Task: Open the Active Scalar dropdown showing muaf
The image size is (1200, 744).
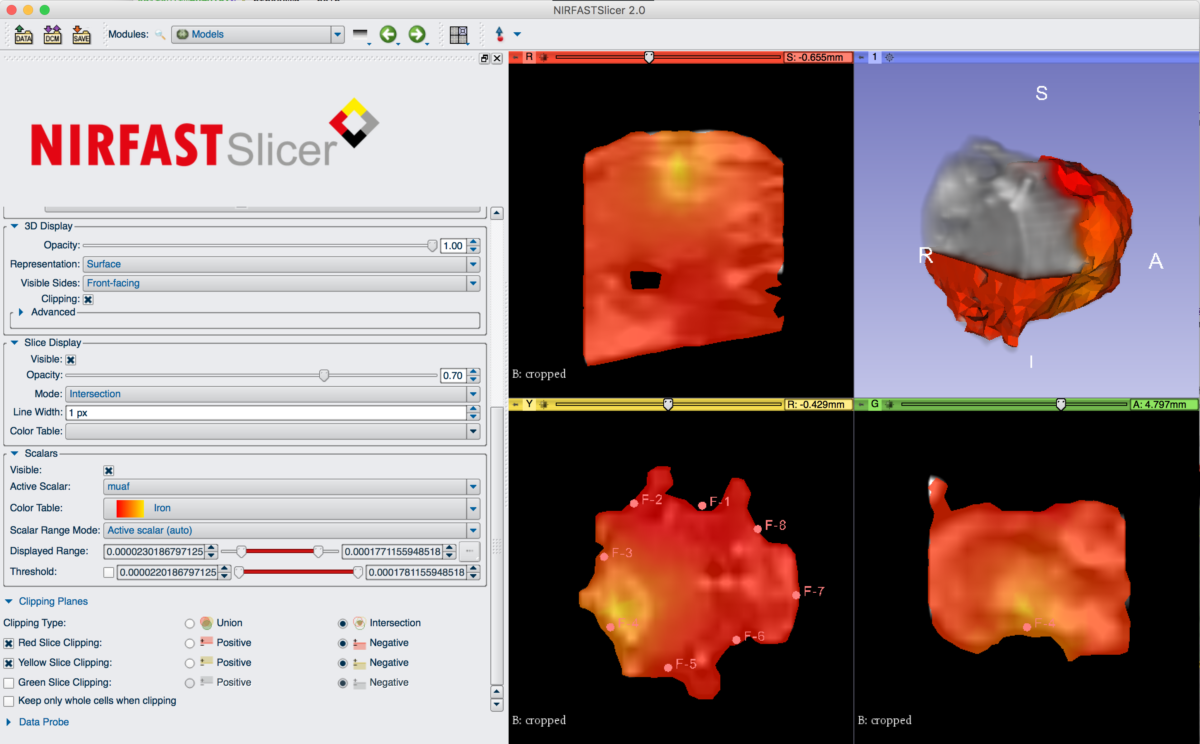Action: [293, 487]
